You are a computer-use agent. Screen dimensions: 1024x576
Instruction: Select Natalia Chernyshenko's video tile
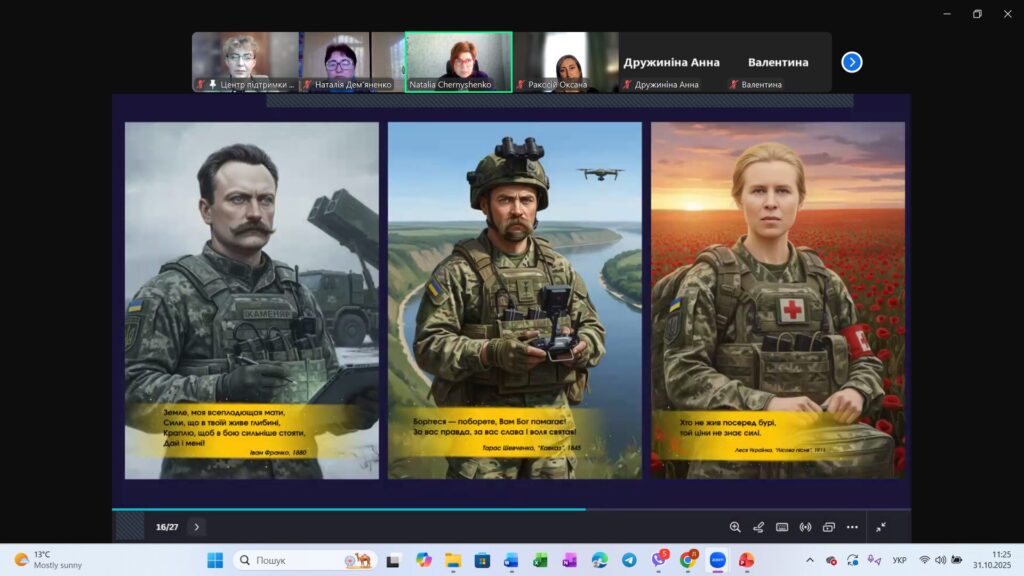(458, 62)
